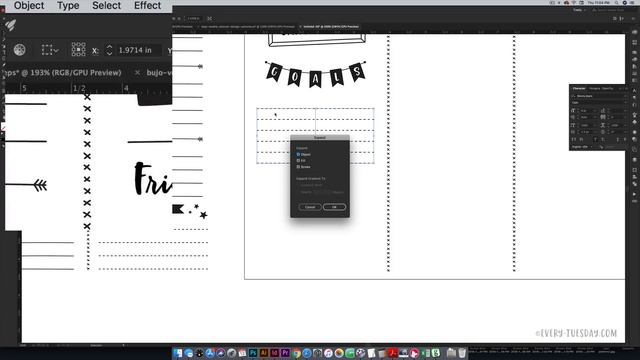Open Illustrator from the dock

[x=264, y=353]
